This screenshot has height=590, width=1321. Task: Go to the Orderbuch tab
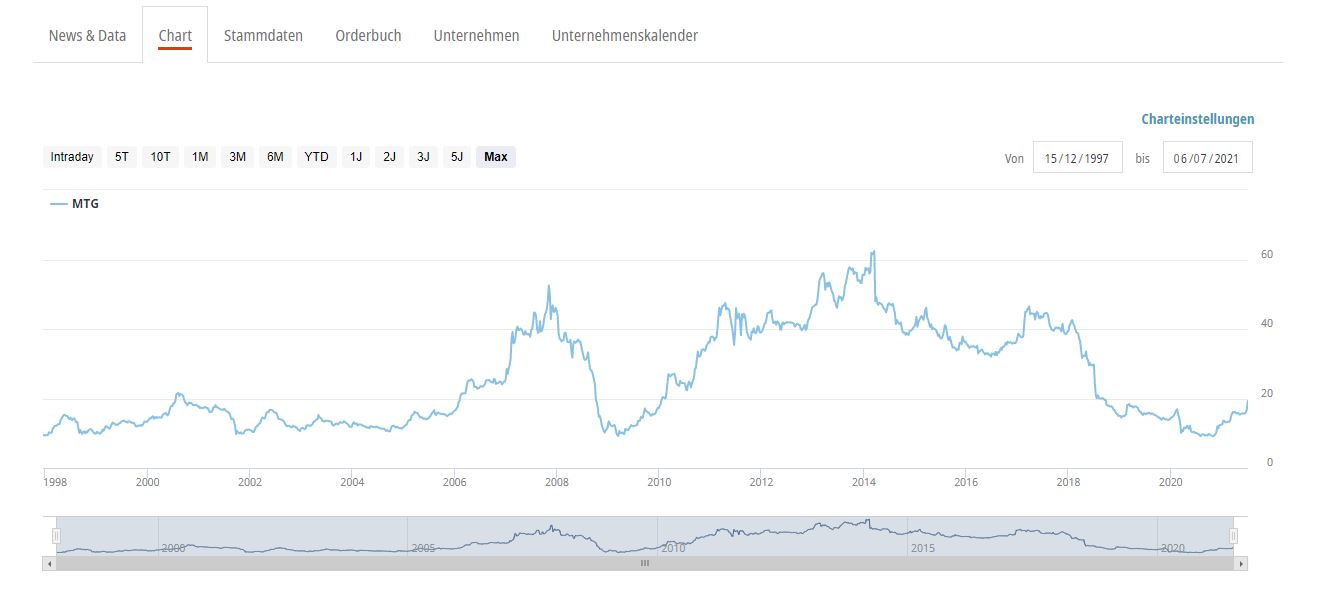(368, 36)
